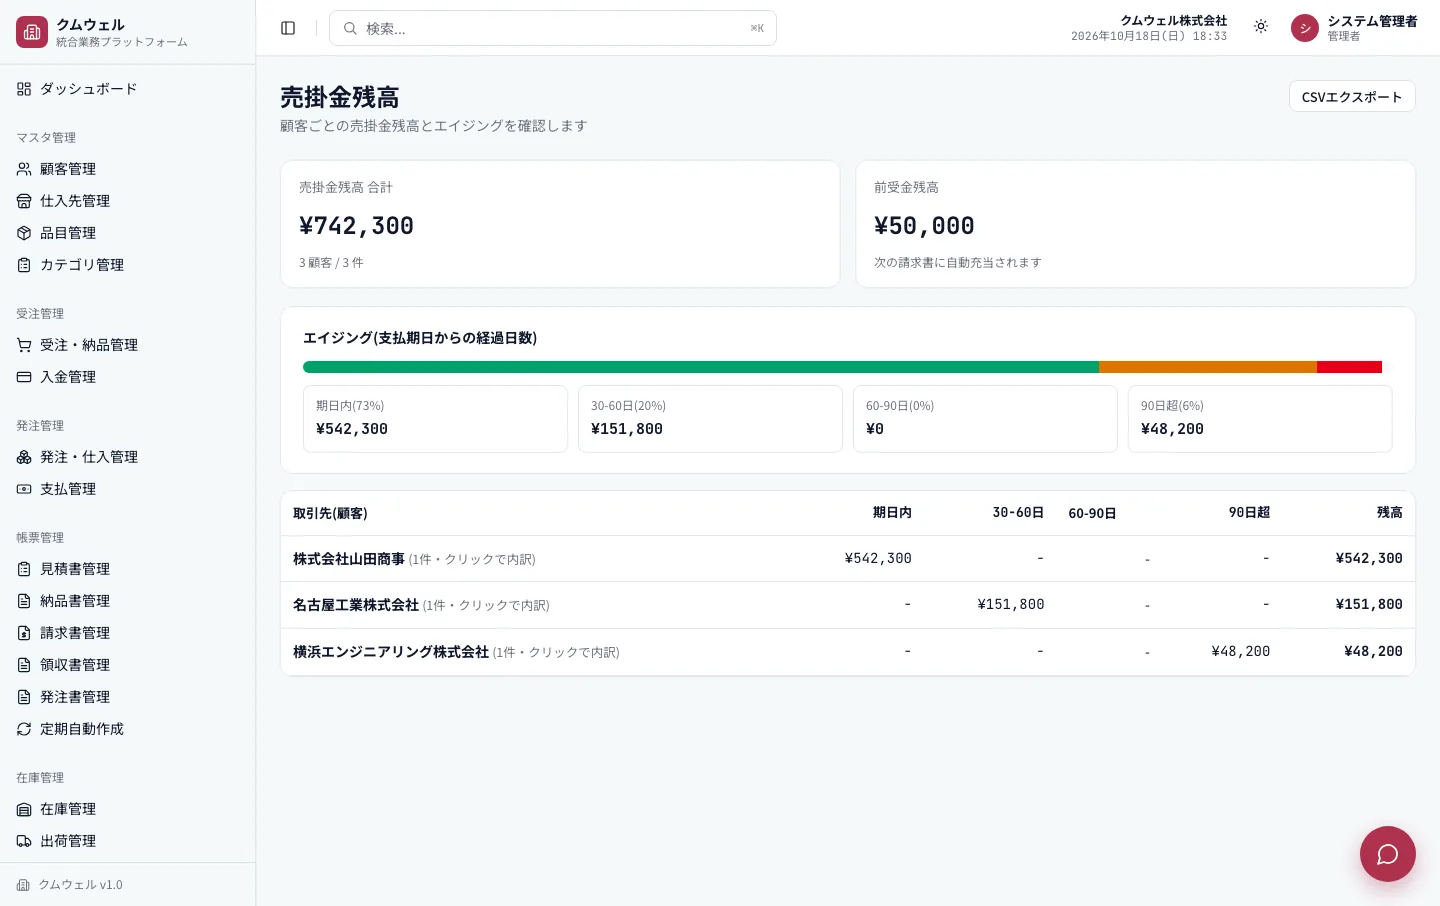Select the 90日超(6%) aging box
Viewport: 1440px width, 906px height.
(1260, 419)
